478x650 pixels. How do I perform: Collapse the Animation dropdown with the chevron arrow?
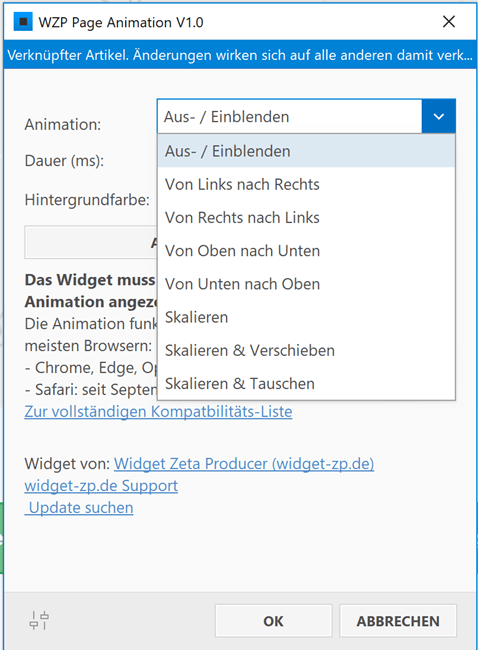coord(439,116)
